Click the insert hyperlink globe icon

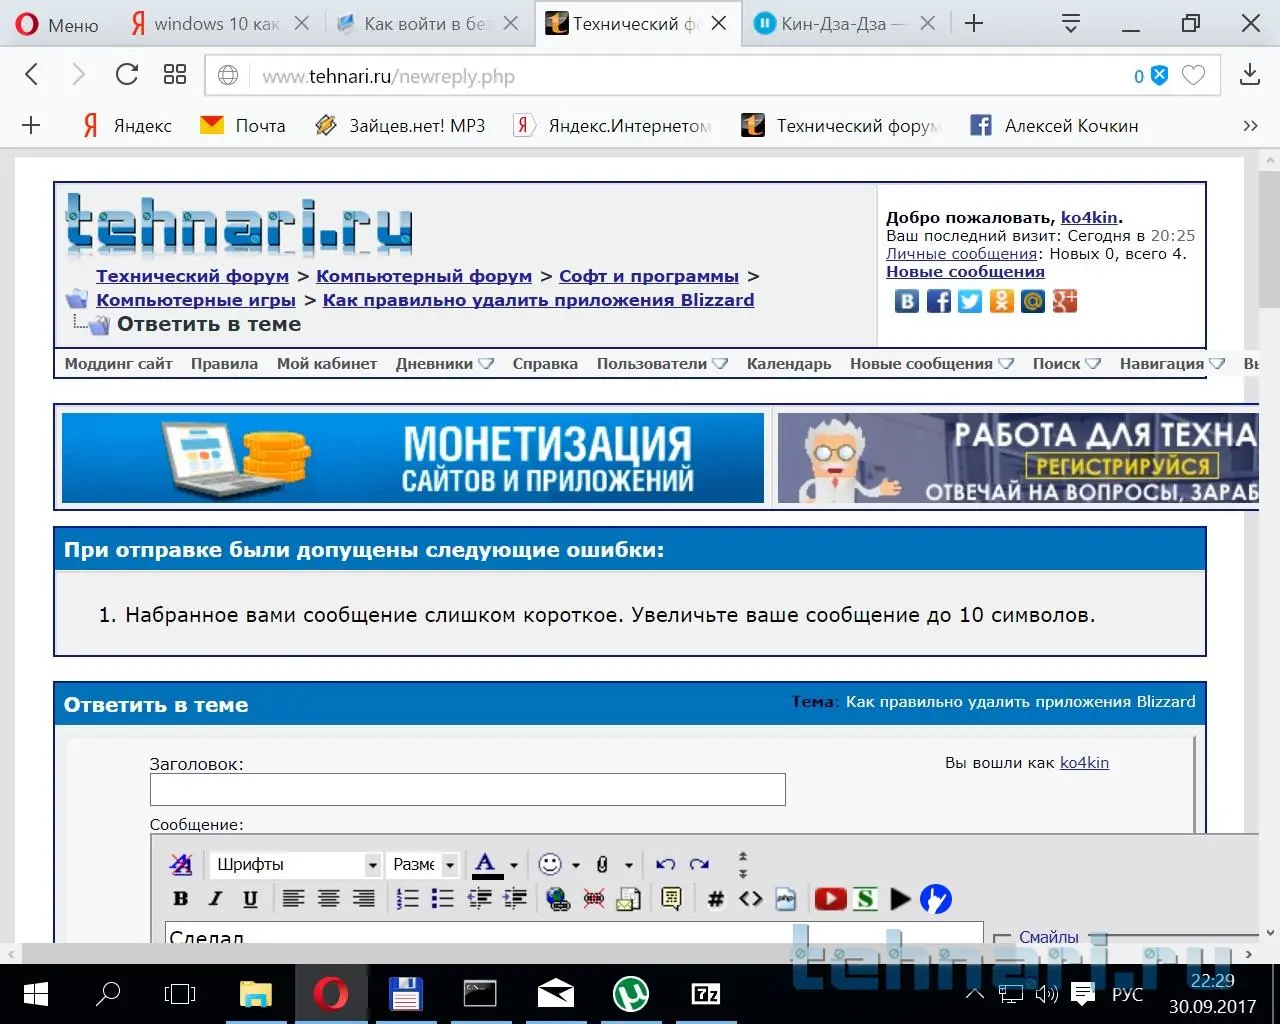click(x=558, y=899)
